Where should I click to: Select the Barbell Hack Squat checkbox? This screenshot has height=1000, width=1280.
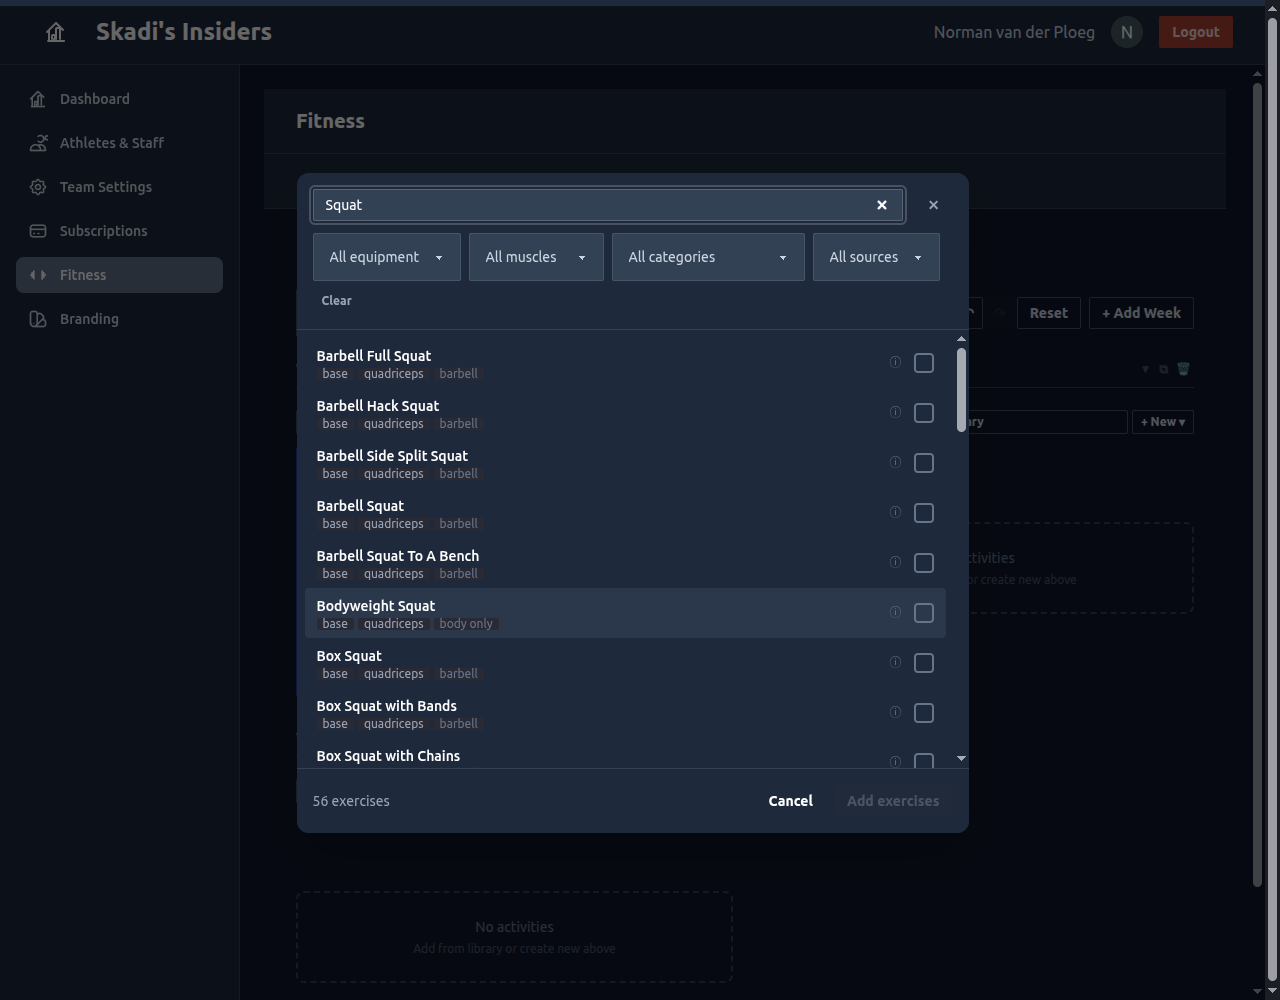pos(924,413)
